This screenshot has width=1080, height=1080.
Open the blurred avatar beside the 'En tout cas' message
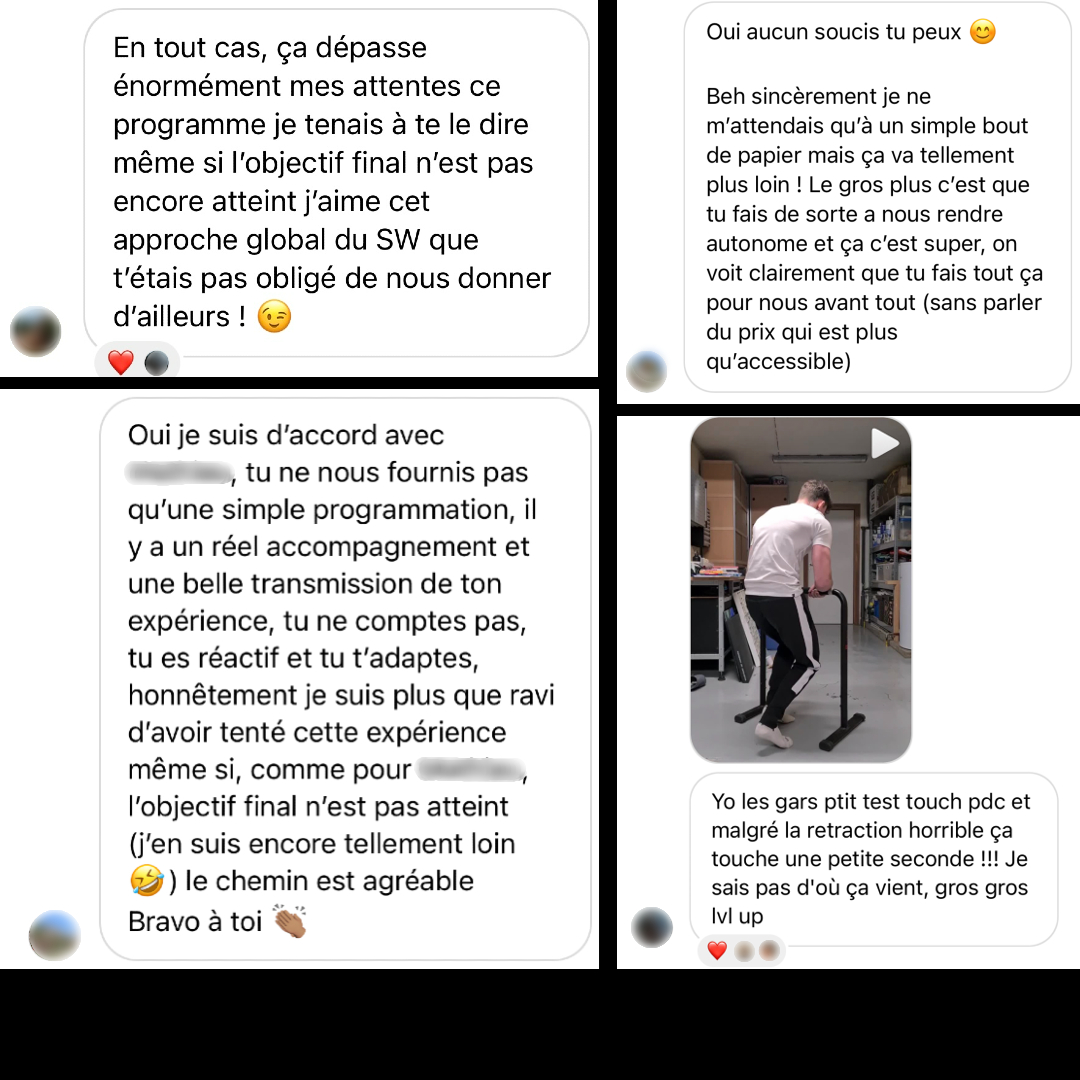[x=36, y=331]
